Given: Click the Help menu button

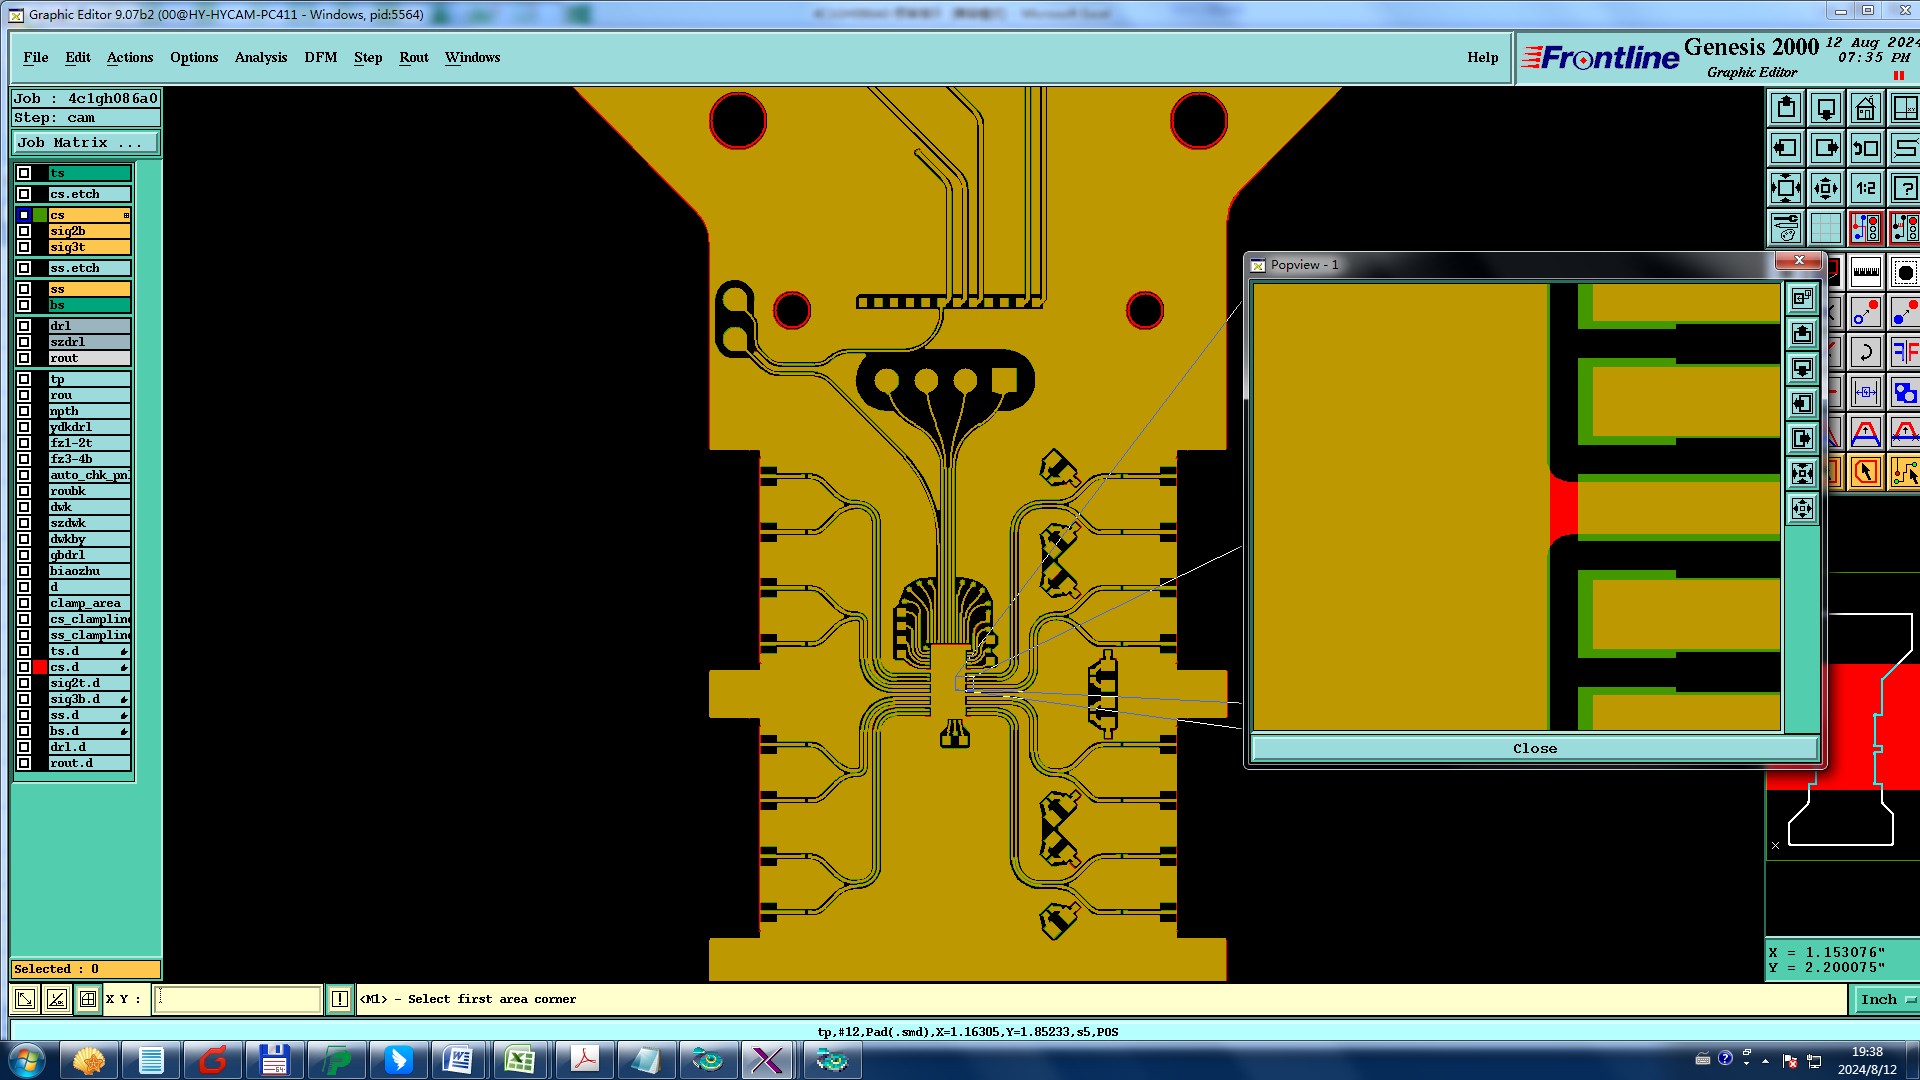Looking at the screenshot, I should point(1482,57).
